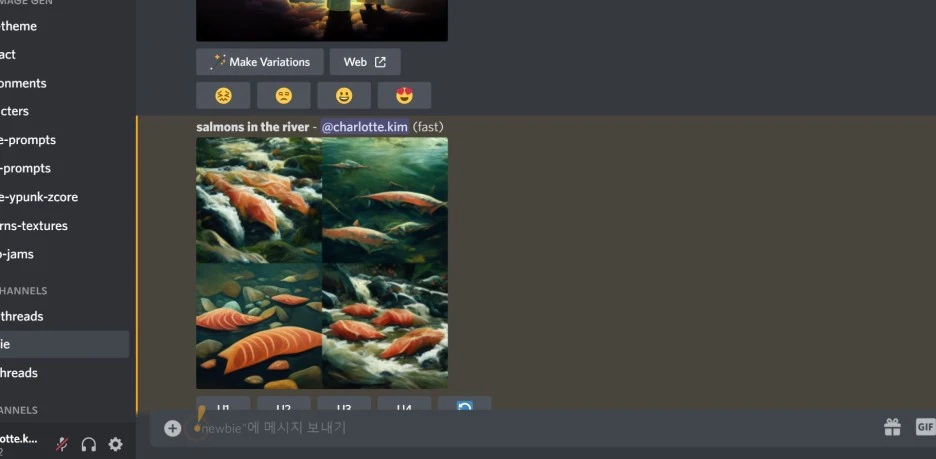Click the Make Variations button
The height and width of the screenshot is (459, 936).
pyautogui.click(x=260, y=62)
